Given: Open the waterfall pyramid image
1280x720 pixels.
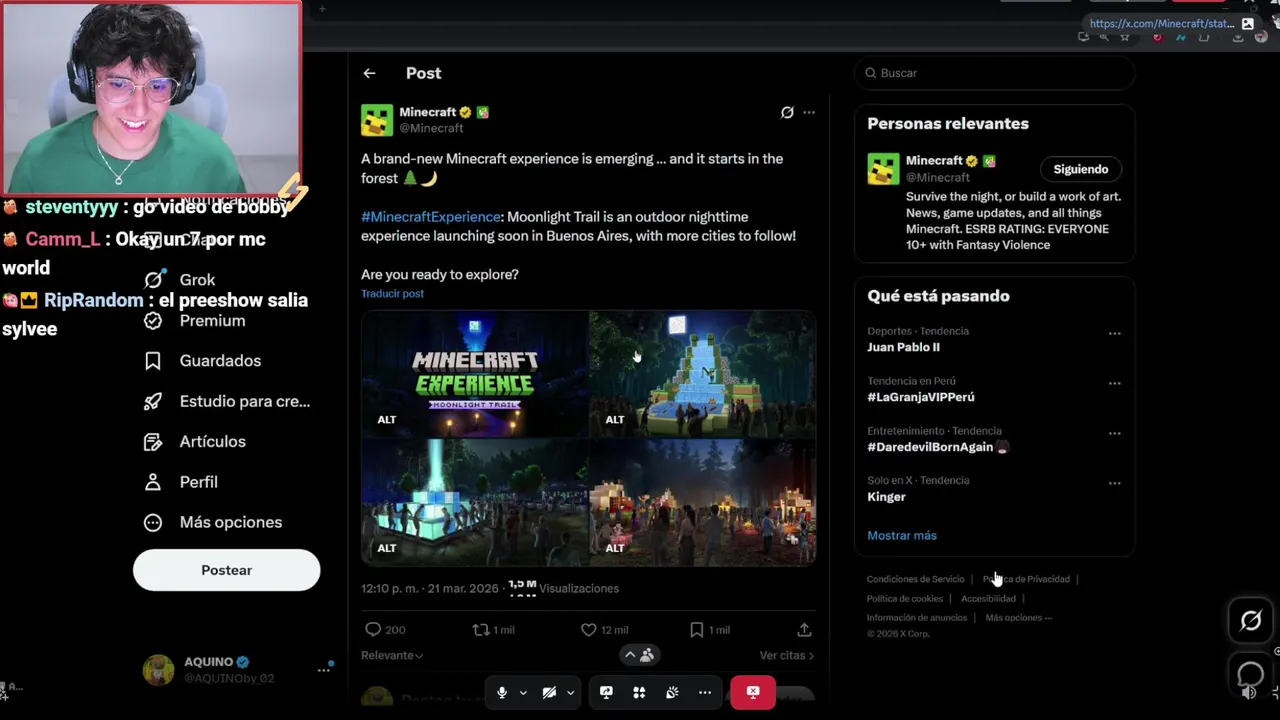Looking at the screenshot, I should point(703,374).
